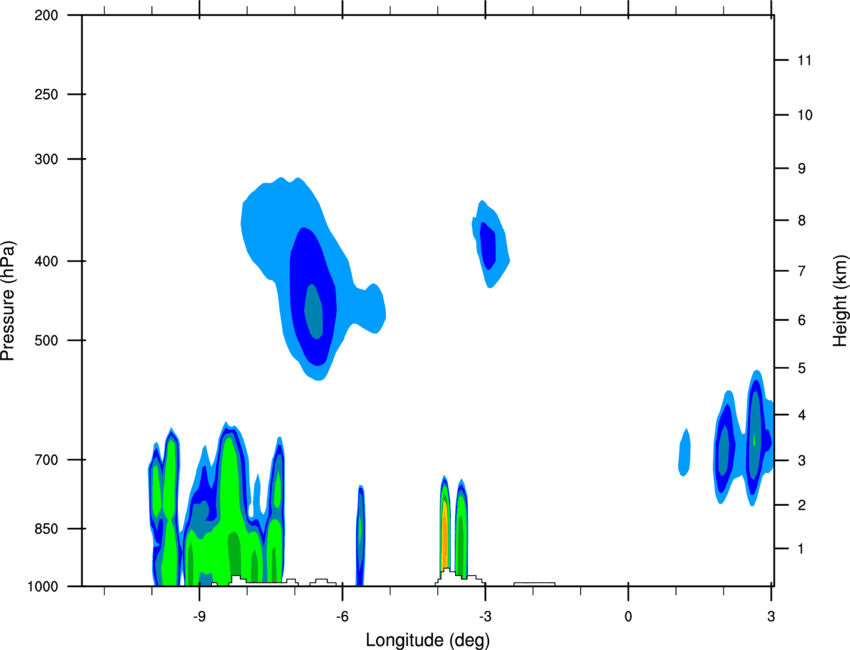Pick the -9 longitude tick label
Viewport: 850px width, 650px height.
pyautogui.click(x=199, y=616)
